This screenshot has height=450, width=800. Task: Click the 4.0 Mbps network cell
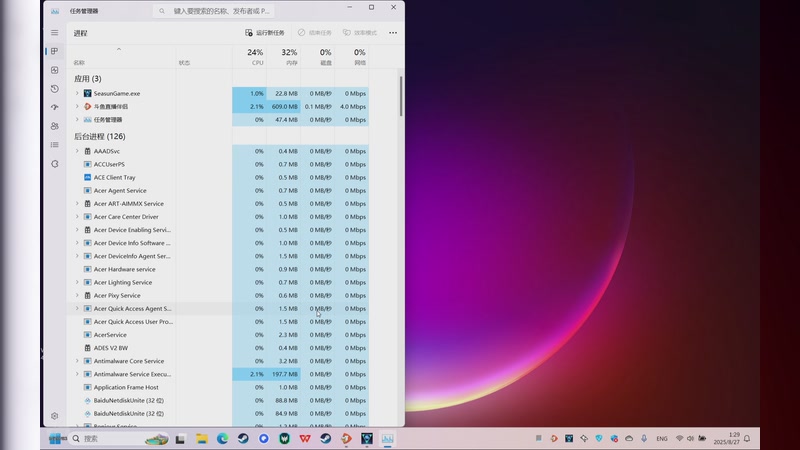coord(352,107)
